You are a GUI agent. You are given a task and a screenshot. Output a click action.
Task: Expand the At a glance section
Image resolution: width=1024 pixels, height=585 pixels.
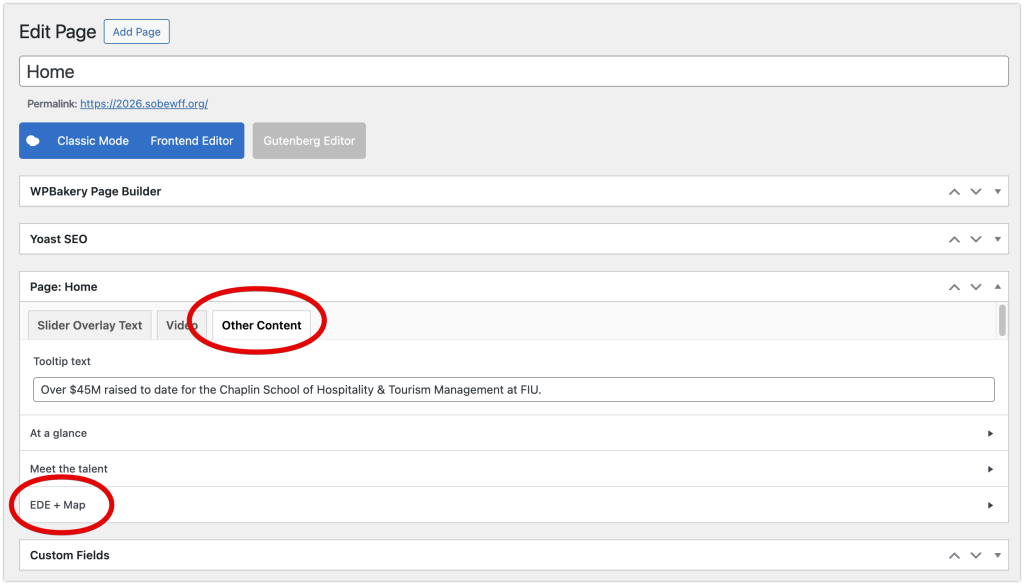(x=990, y=434)
